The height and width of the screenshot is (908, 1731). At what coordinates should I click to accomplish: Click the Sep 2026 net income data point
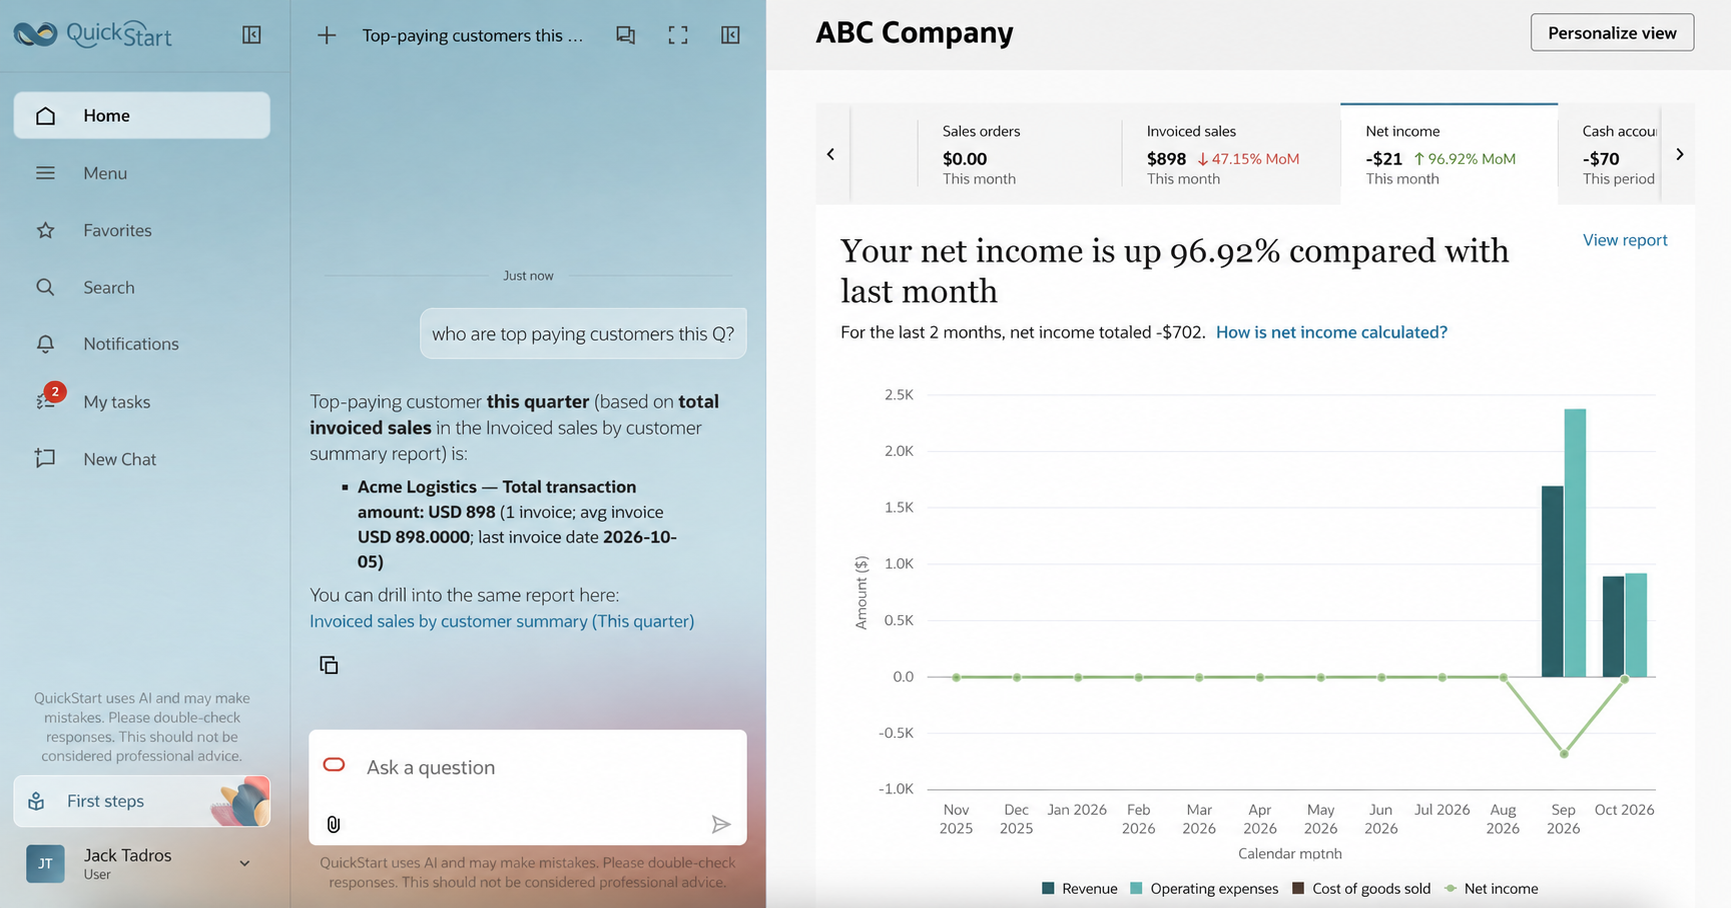click(x=1564, y=753)
